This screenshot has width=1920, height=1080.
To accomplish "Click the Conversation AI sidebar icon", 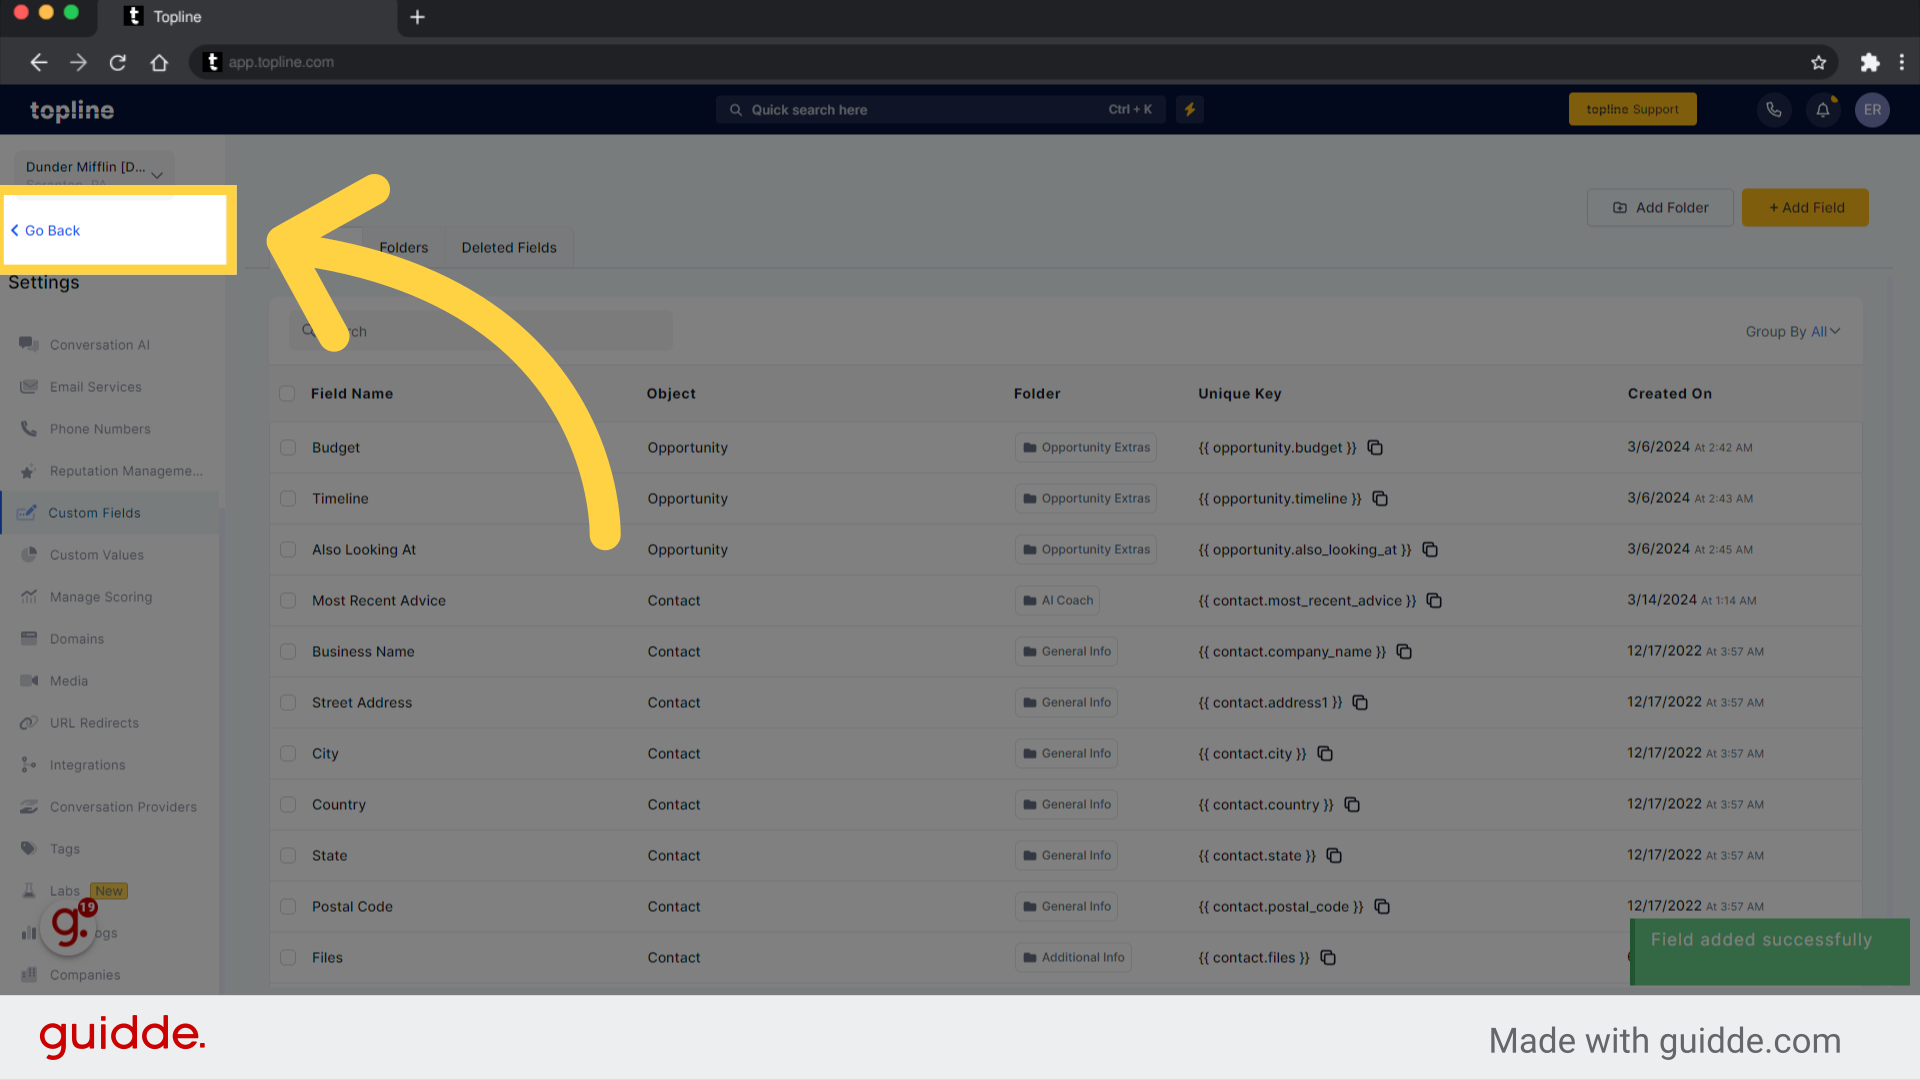I will pyautogui.click(x=29, y=343).
